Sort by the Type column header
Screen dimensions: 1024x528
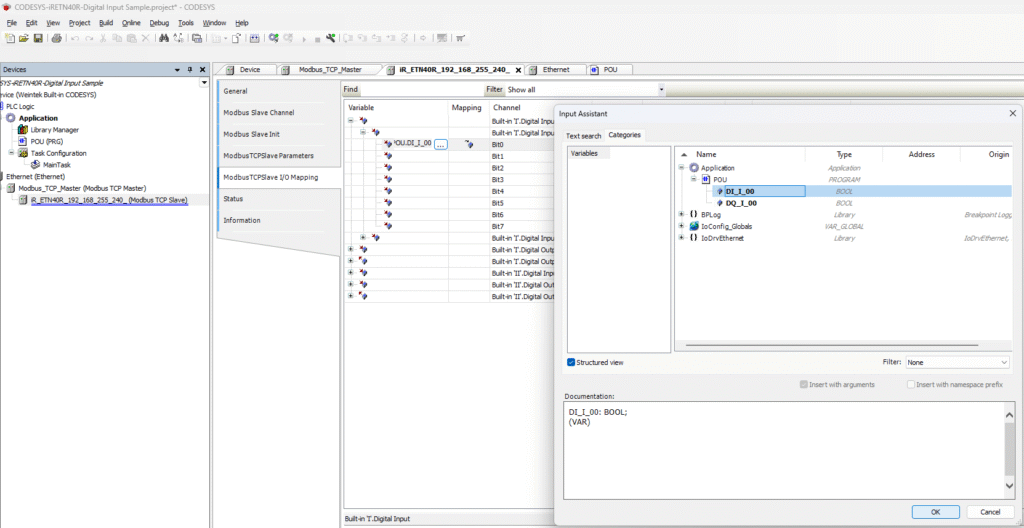click(x=844, y=154)
